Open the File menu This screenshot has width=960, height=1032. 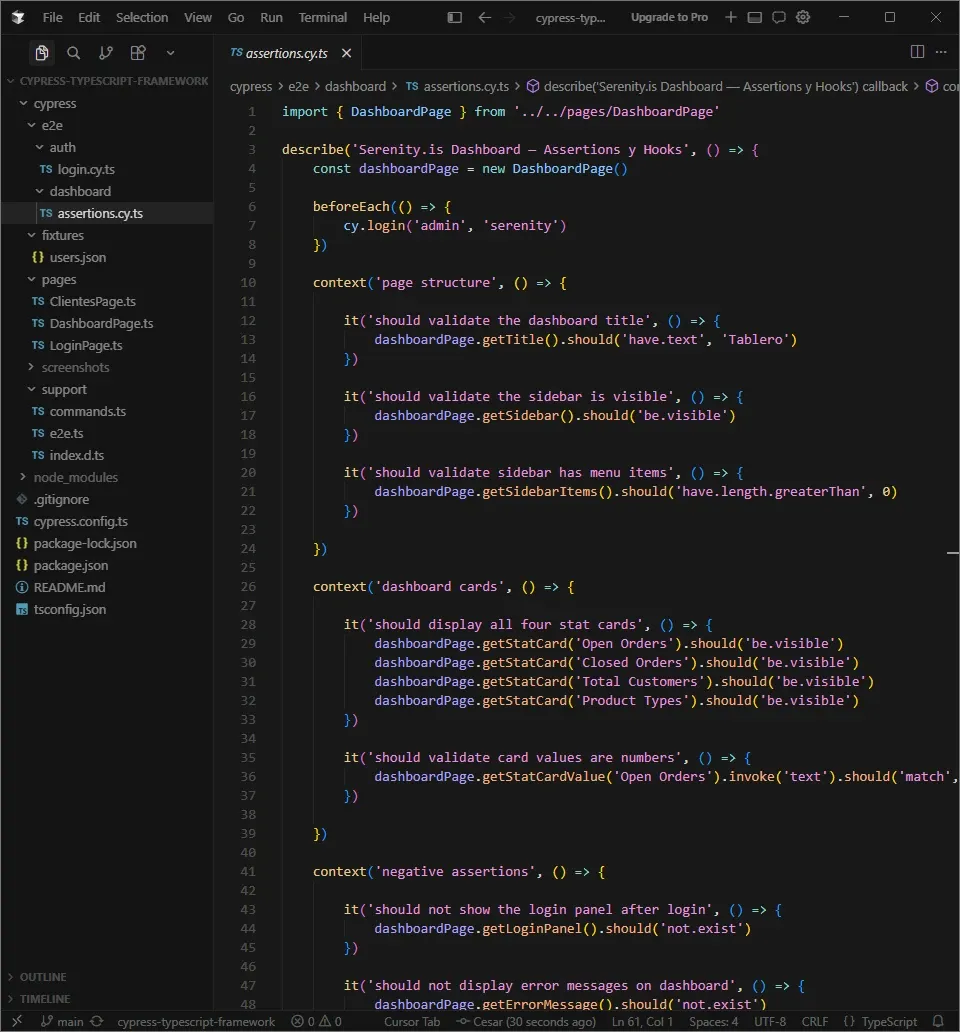tap(53, 17)
